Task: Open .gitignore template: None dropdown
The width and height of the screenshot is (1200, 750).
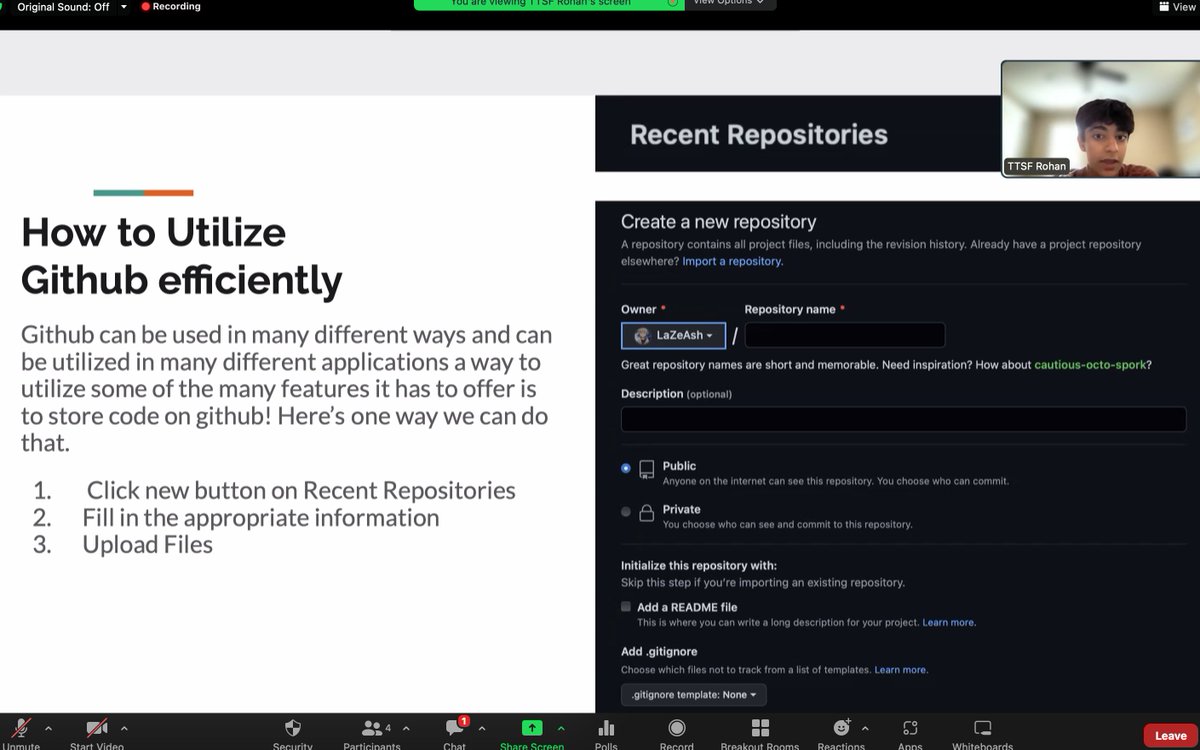Action: pos(694,694)
